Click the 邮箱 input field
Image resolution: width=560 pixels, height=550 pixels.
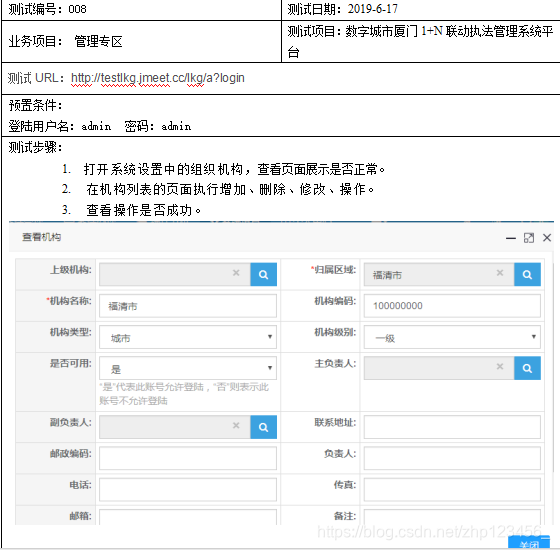tap(188, 517)
